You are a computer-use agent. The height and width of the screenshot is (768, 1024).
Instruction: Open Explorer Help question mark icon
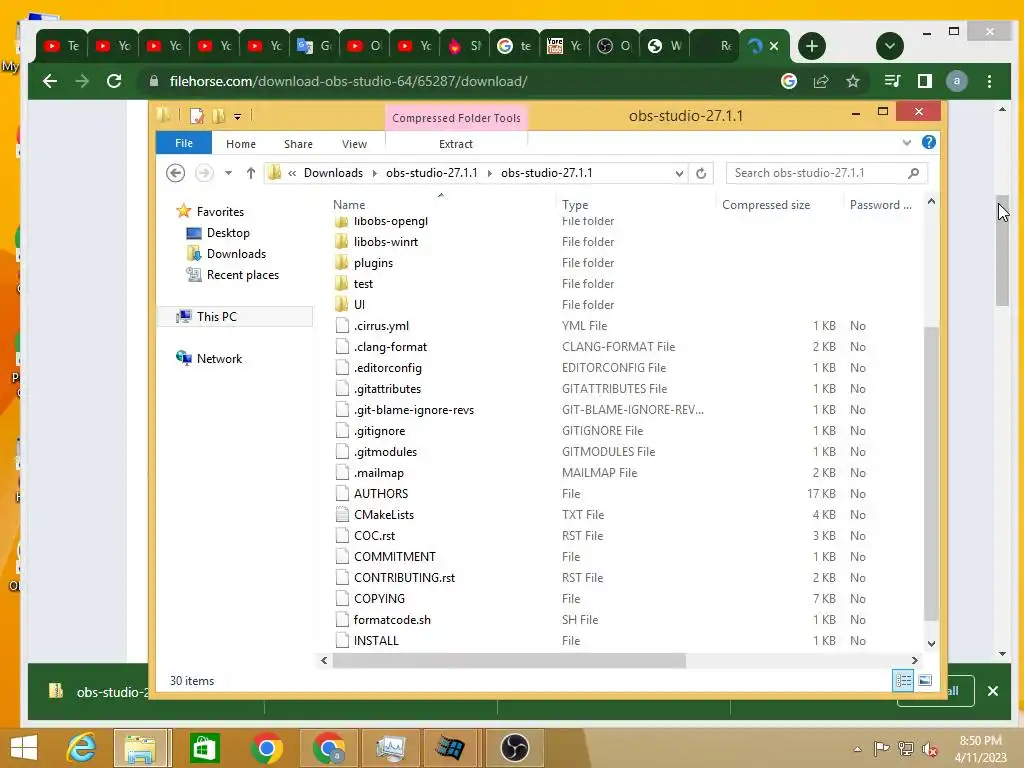928,142
